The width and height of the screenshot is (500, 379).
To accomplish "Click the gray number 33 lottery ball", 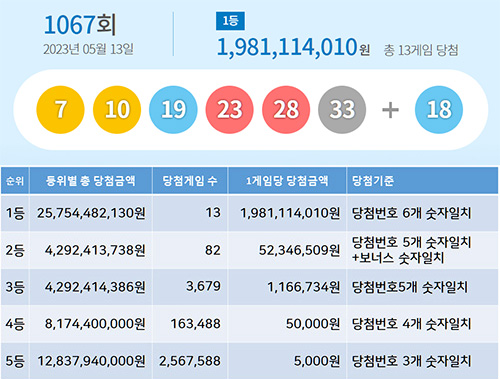I will 342,110.
